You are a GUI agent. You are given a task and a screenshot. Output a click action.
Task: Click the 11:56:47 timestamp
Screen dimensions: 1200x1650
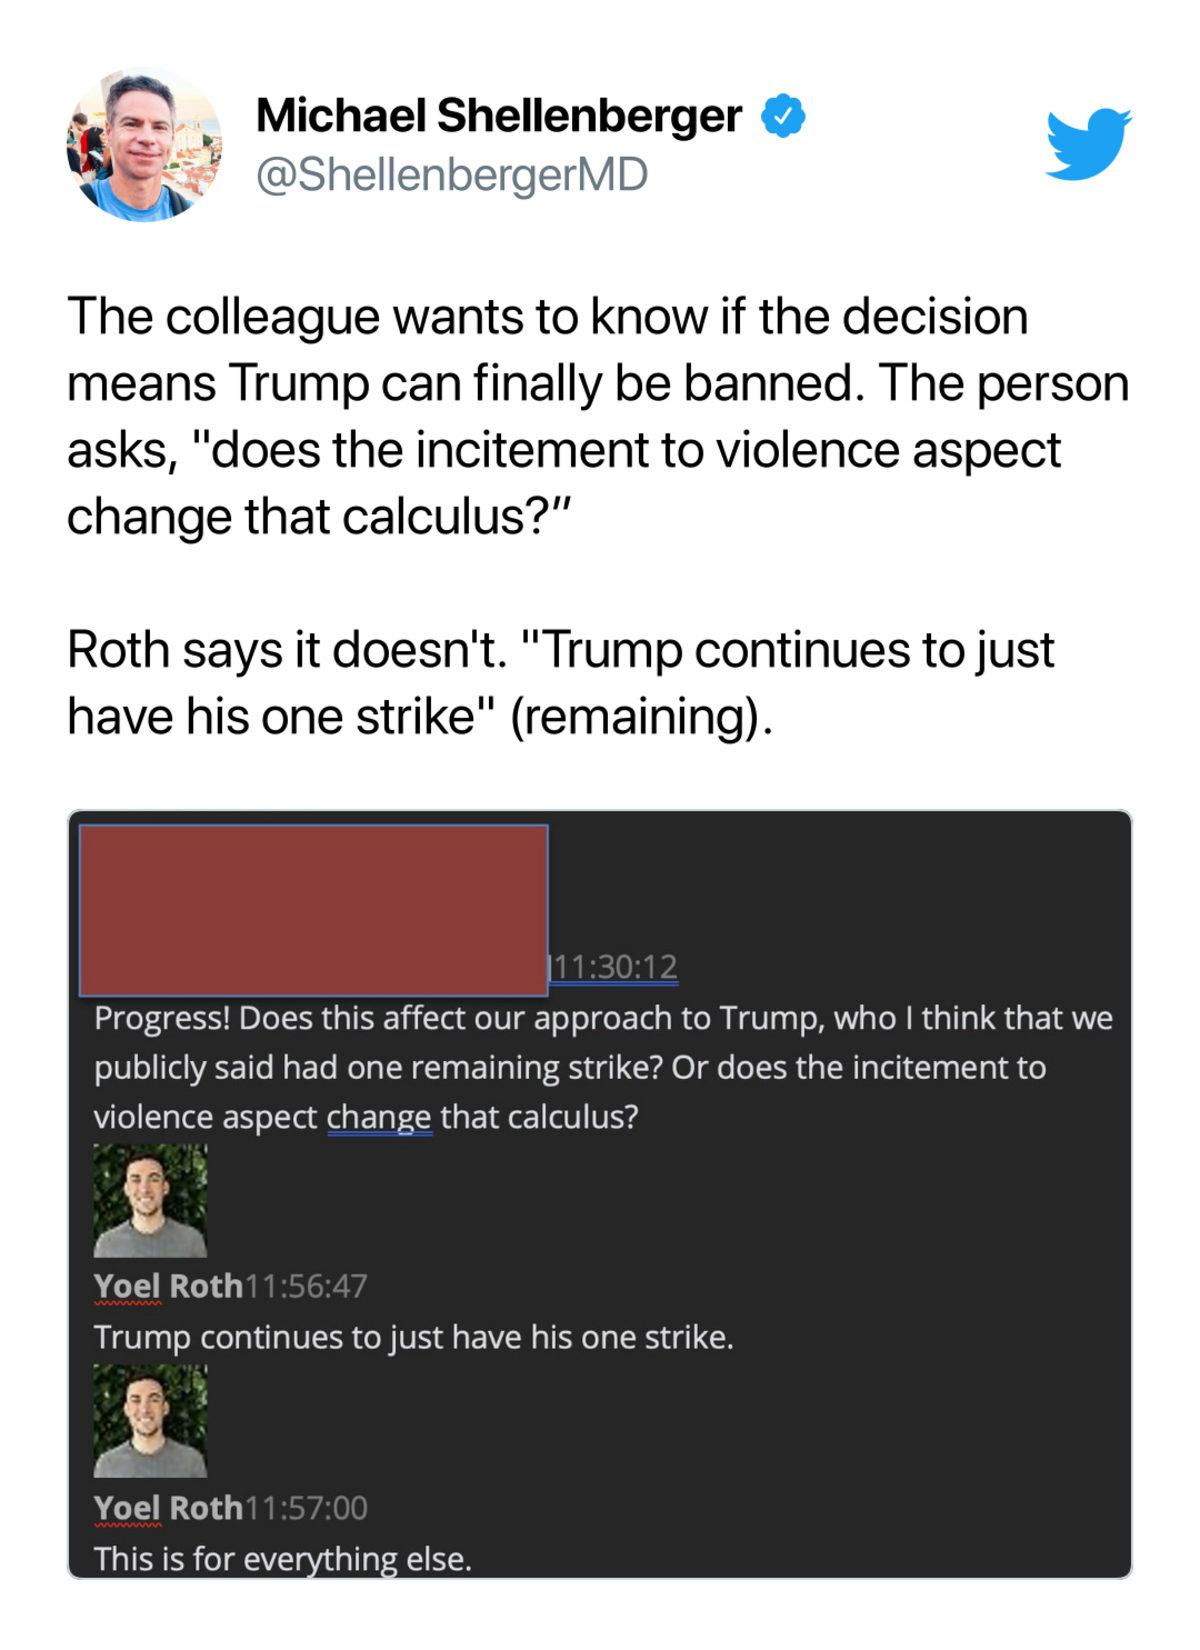click(x=306, y=1286)
